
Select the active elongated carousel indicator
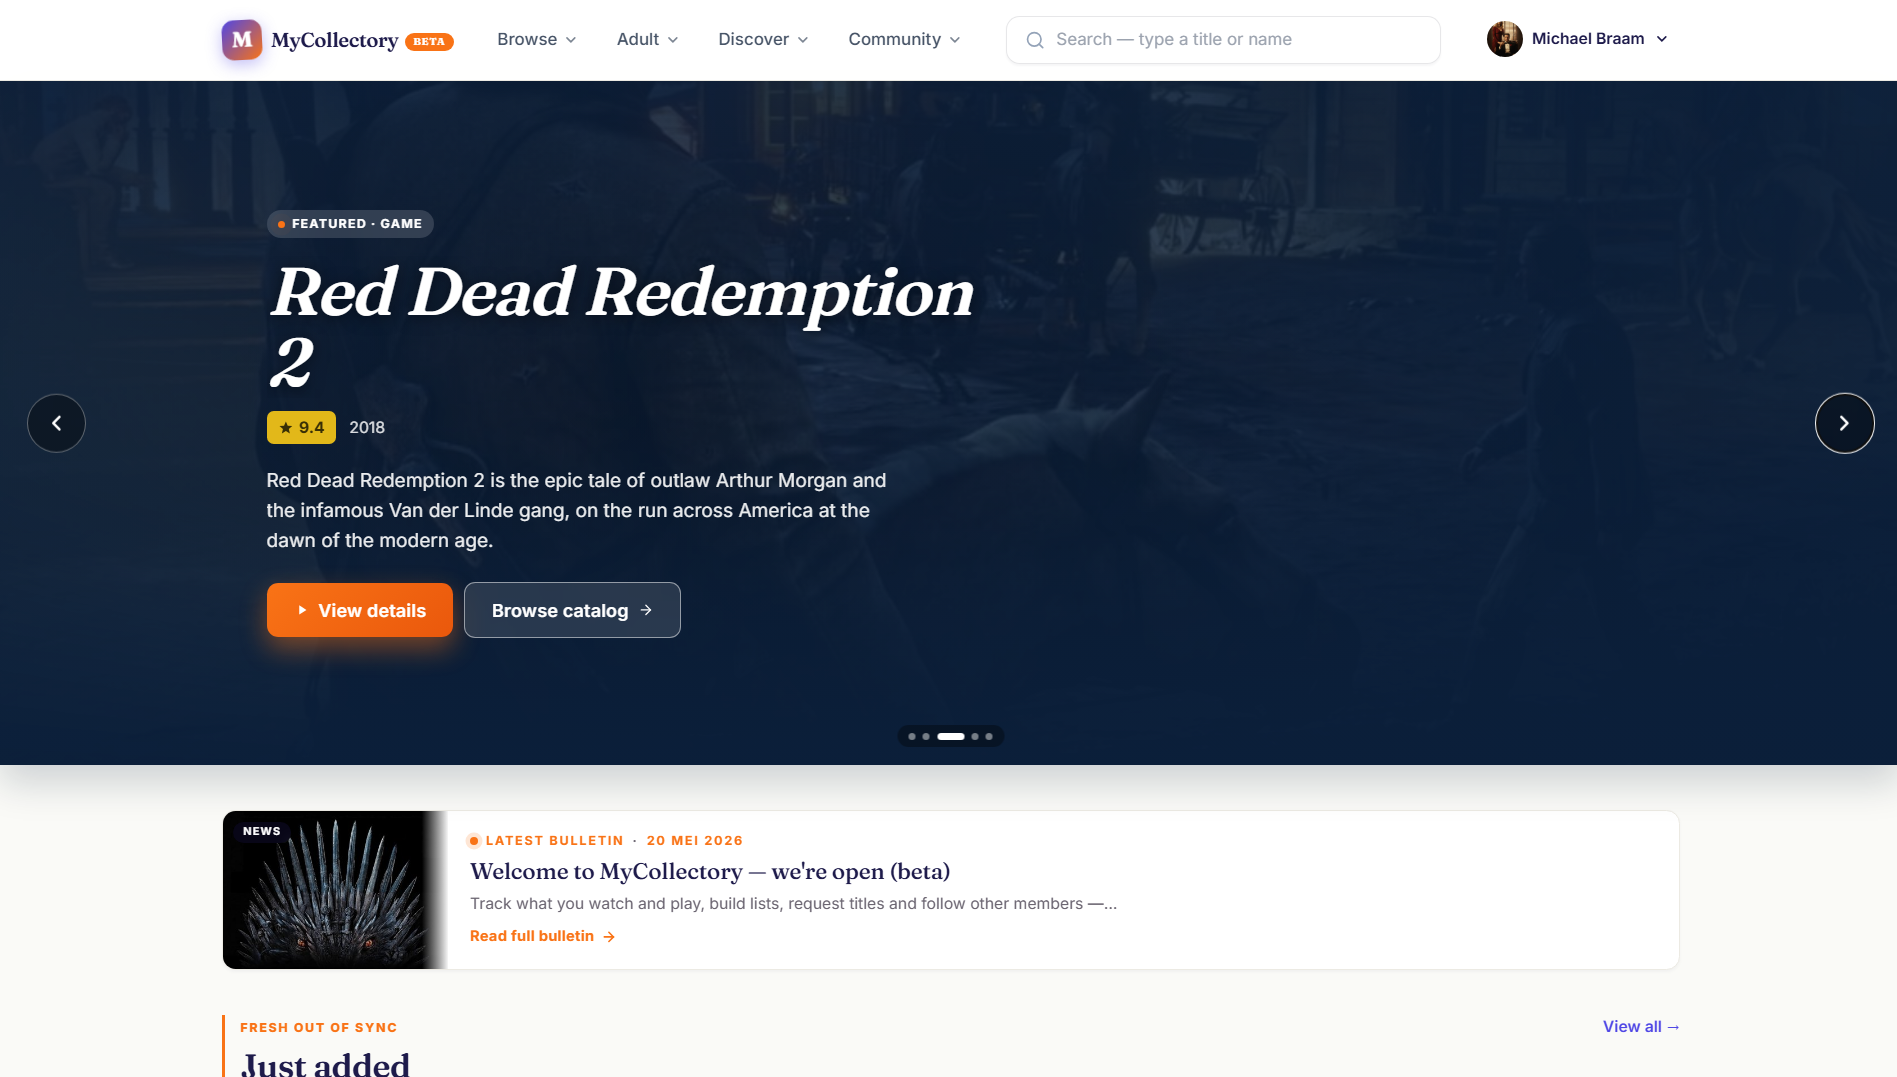951,737
